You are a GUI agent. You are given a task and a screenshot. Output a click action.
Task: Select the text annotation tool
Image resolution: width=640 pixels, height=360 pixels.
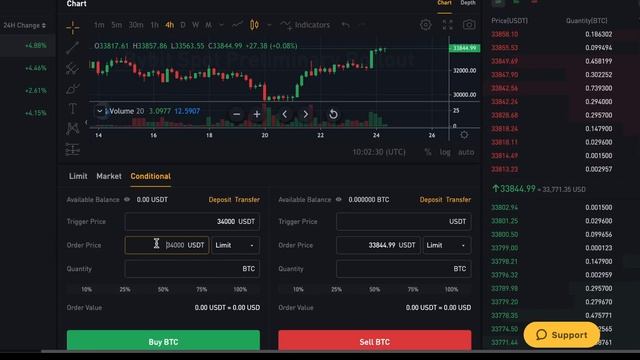click(x=73, y=109)
